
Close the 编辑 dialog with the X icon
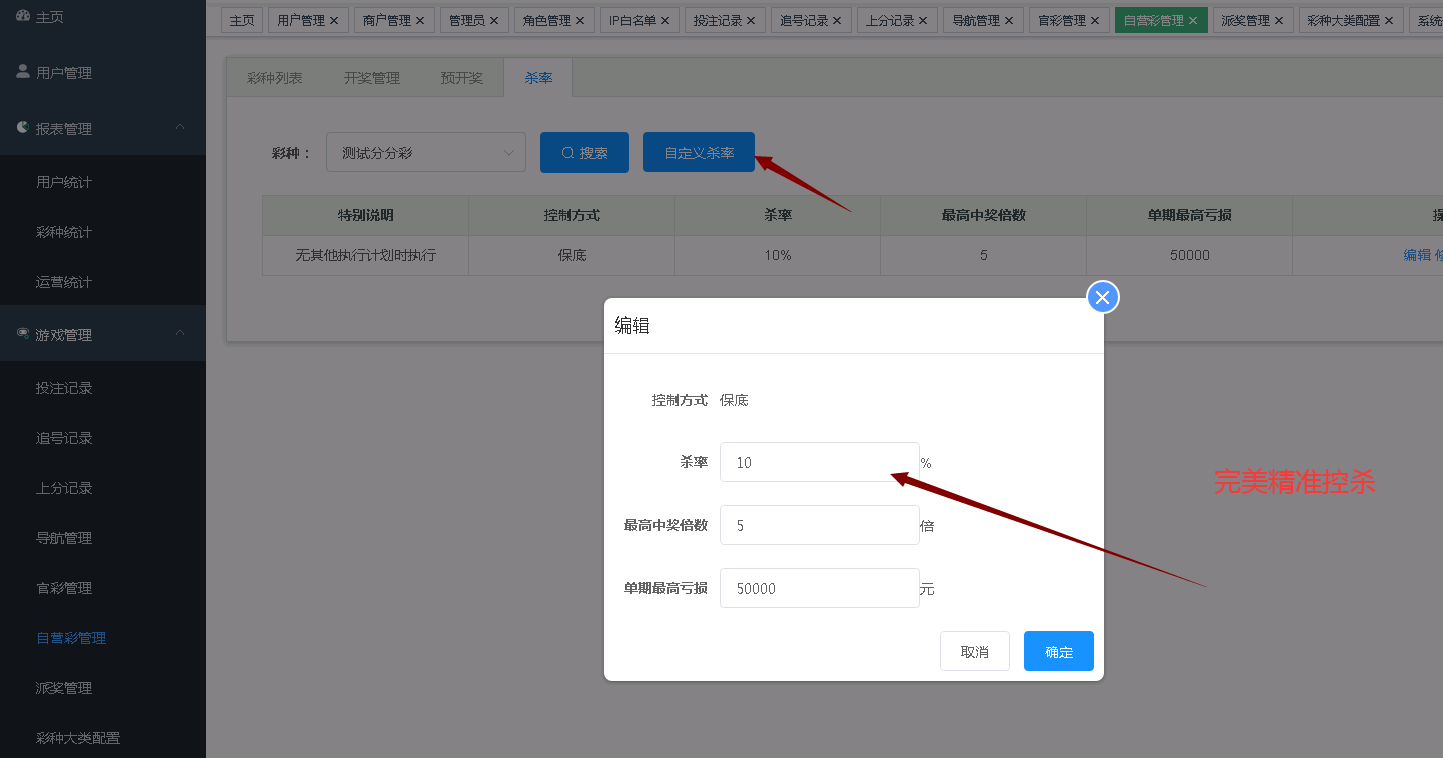(x=1102, y=297)
